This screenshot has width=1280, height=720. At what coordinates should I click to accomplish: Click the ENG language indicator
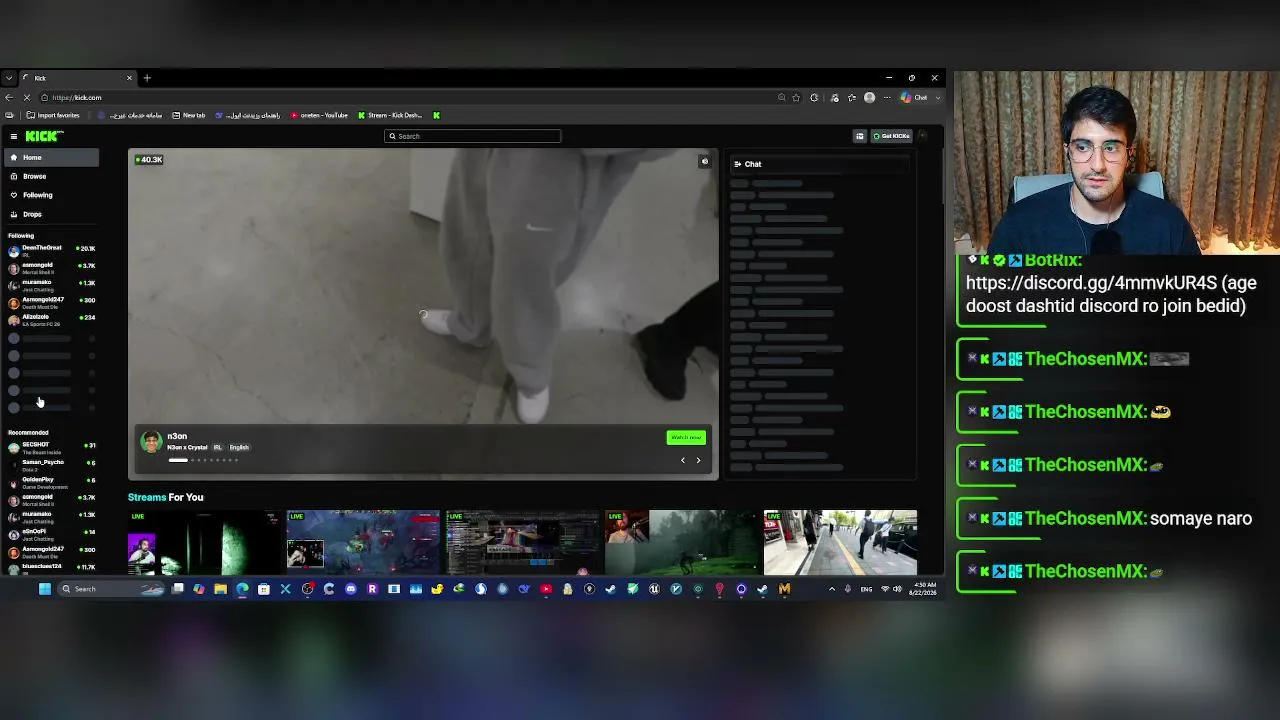[866, 589]
